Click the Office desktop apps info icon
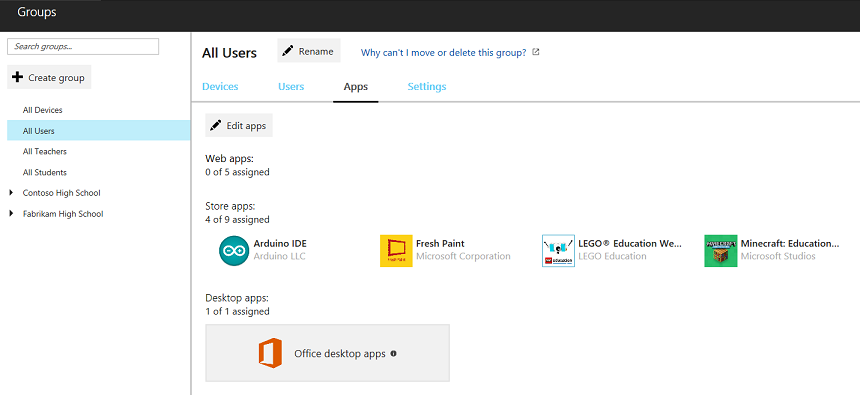The width and height of the screenshot is (860, 395). [393, 353]
